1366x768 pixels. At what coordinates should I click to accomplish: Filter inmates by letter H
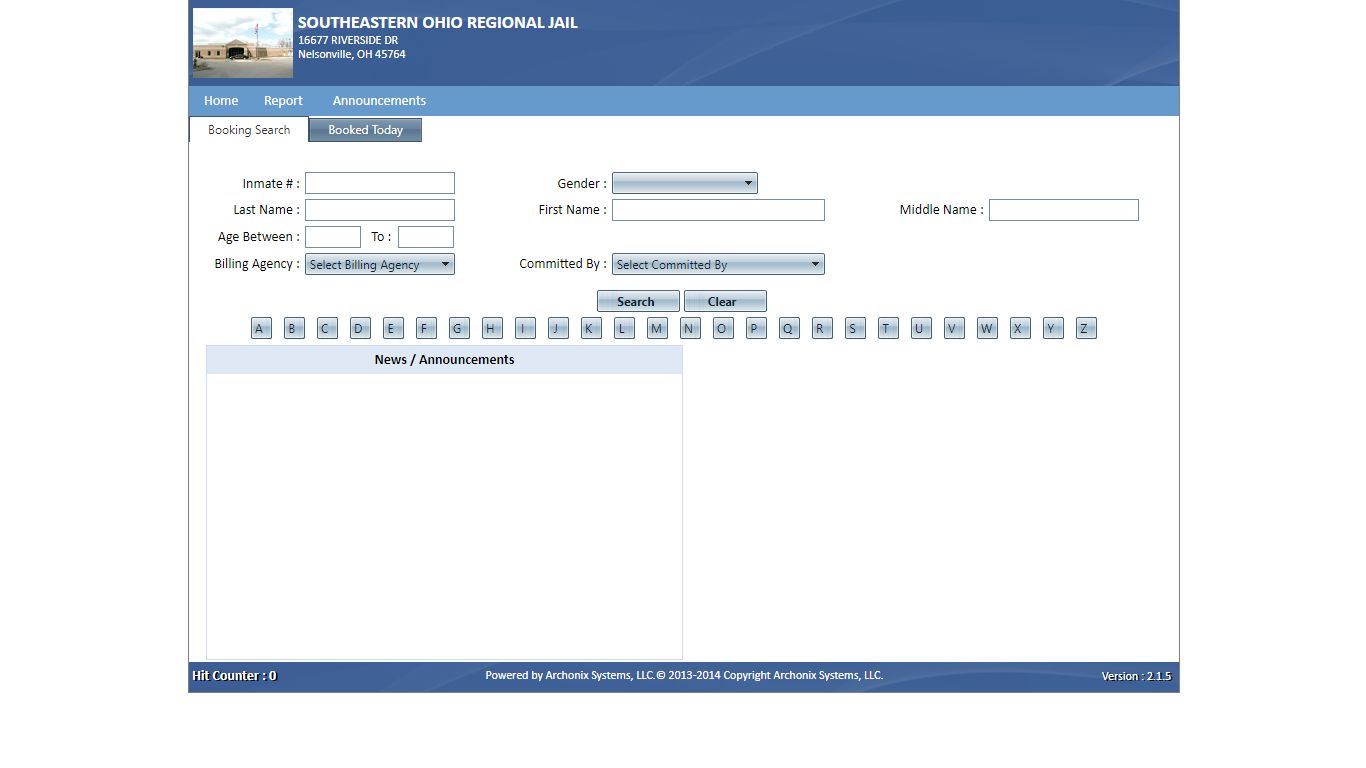pyautogui.click(x=492, y=328)
